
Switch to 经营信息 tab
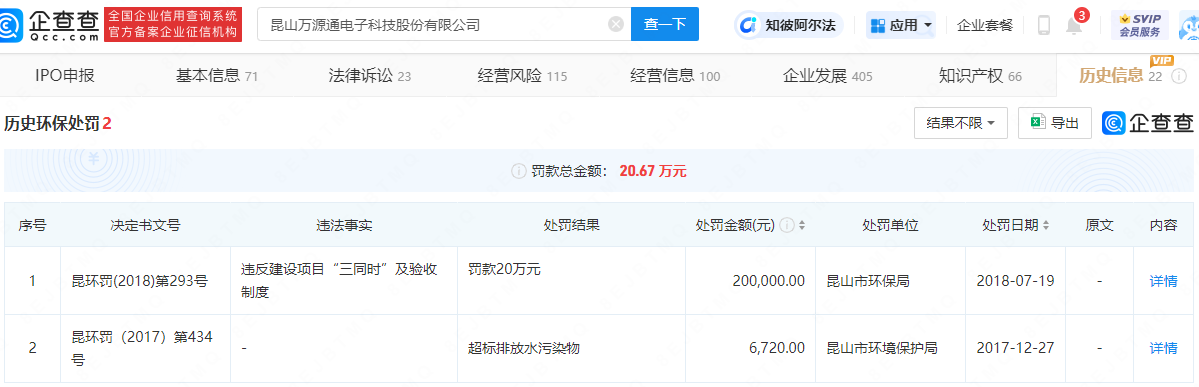click(675, 76)
